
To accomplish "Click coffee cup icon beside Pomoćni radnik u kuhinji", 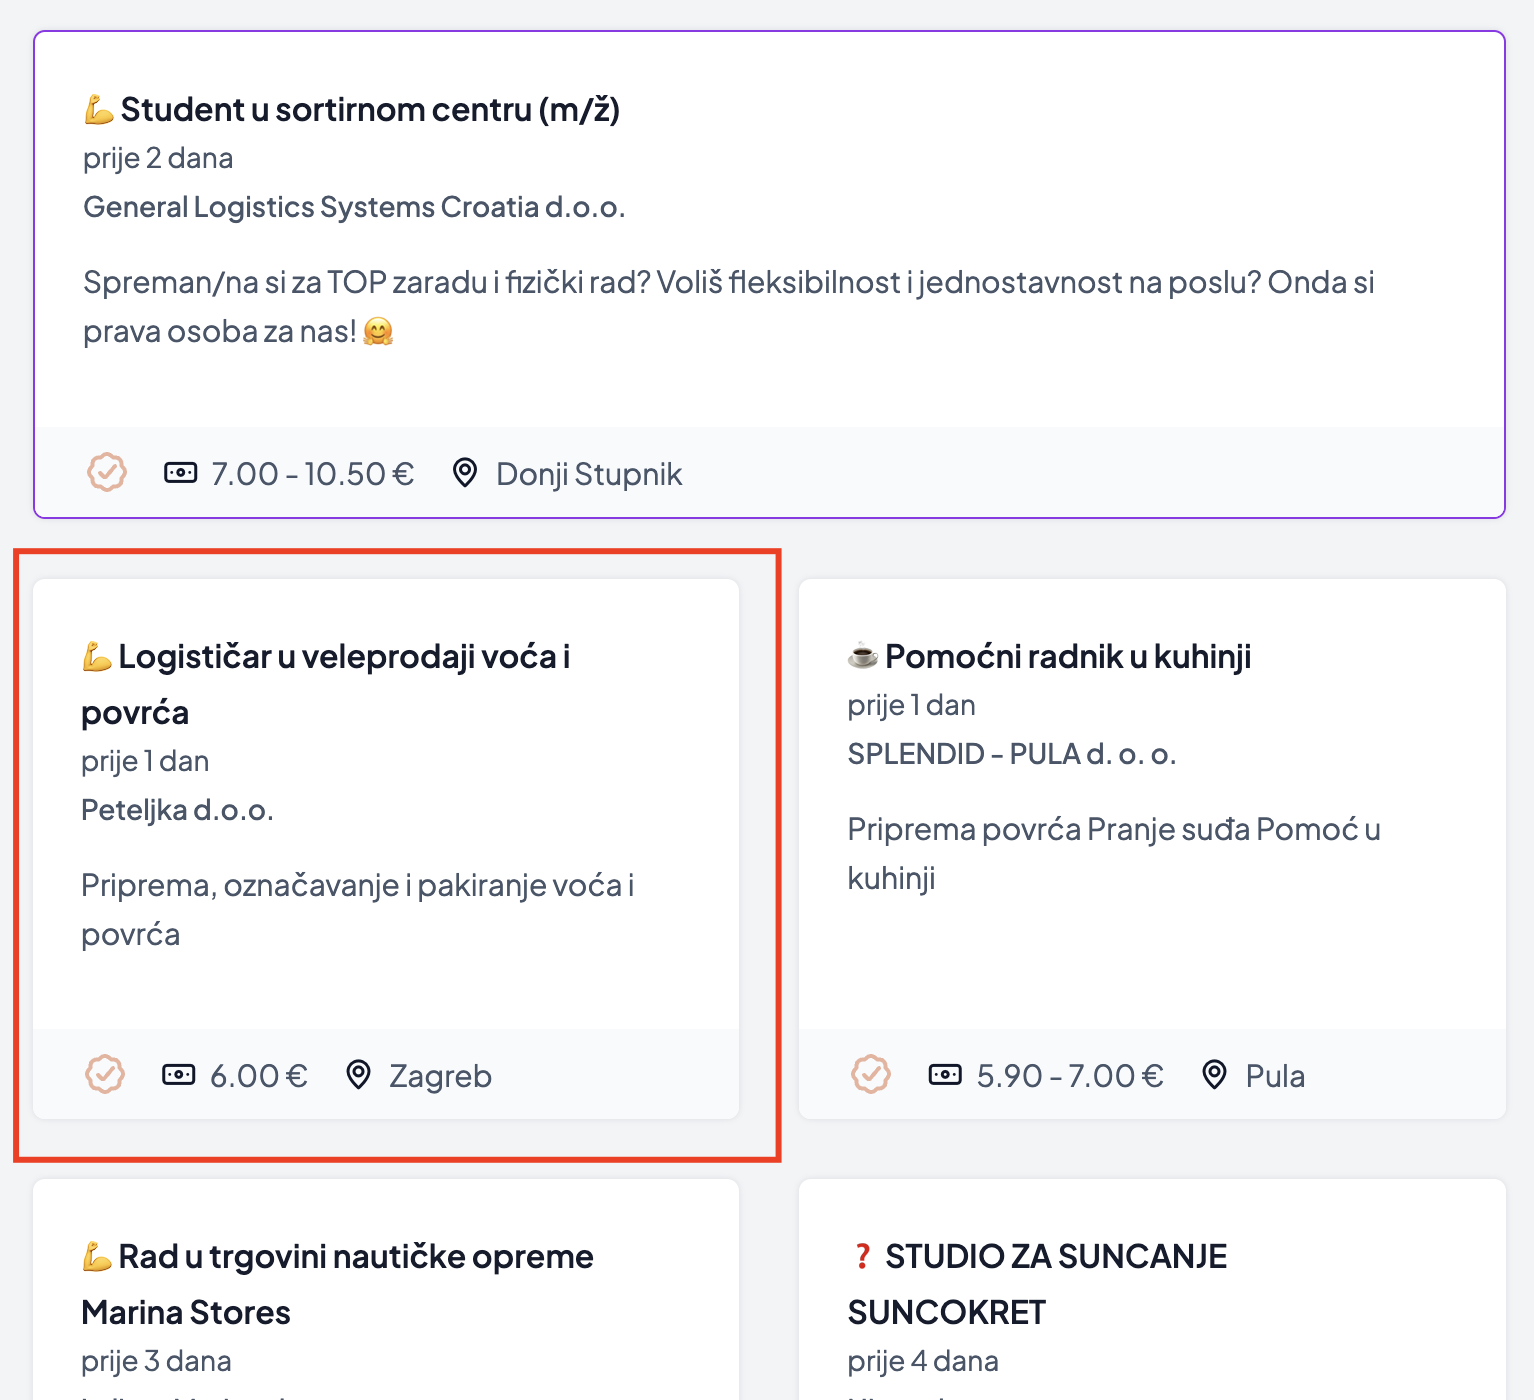I will point(862,656).
